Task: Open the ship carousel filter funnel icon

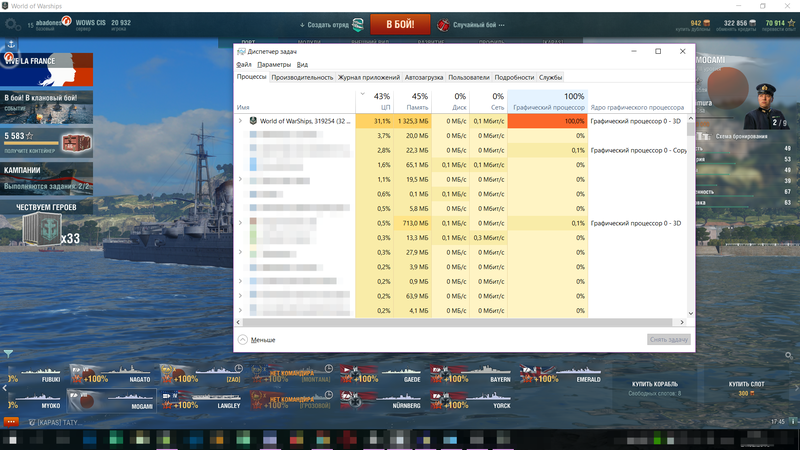Action: tap(8, 353)
